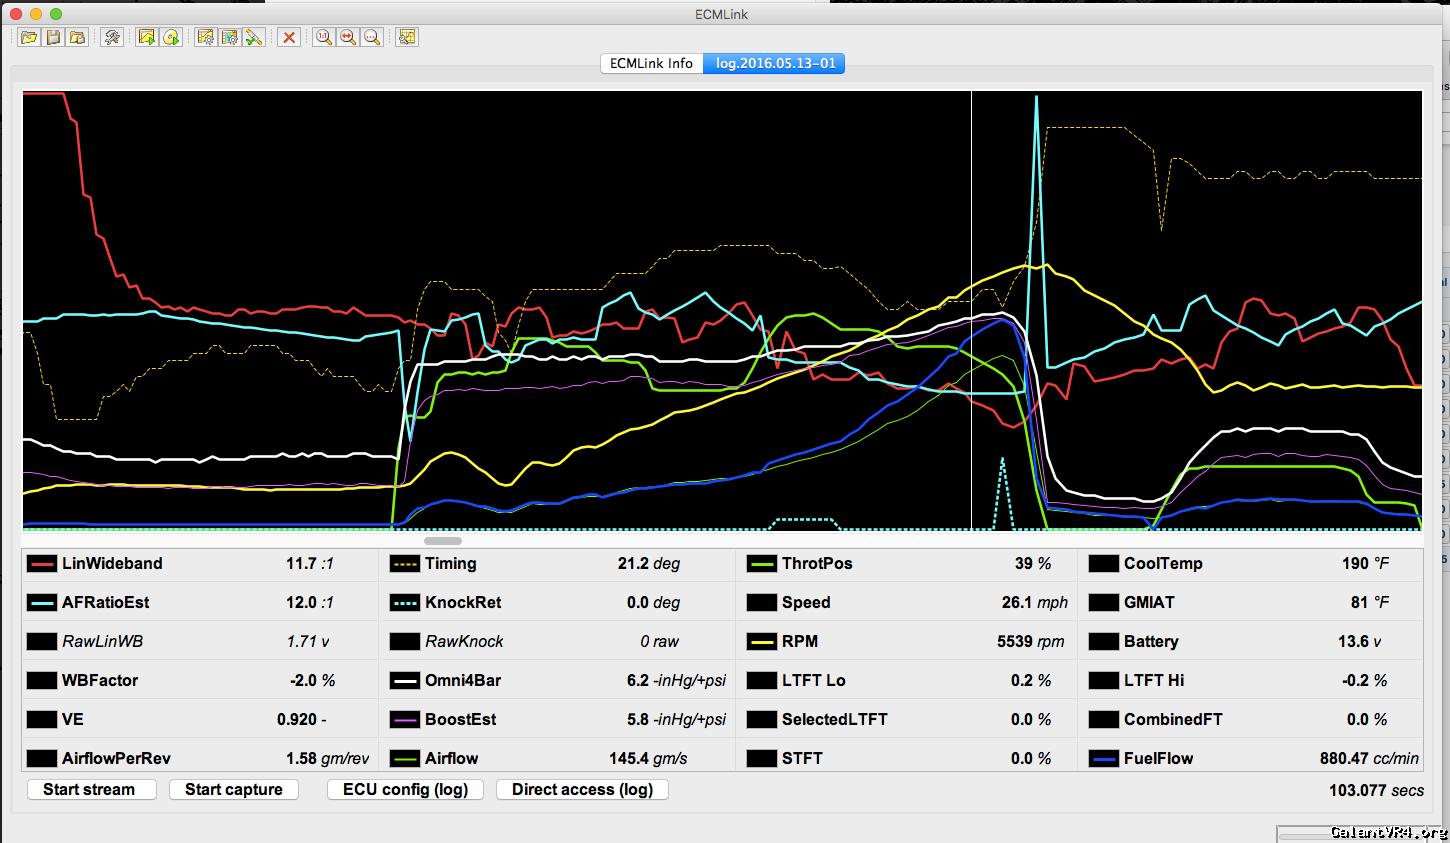Screen dimensions: 1450x843
Task: Select the KnockRet legend entry
Action: [462, 602]
